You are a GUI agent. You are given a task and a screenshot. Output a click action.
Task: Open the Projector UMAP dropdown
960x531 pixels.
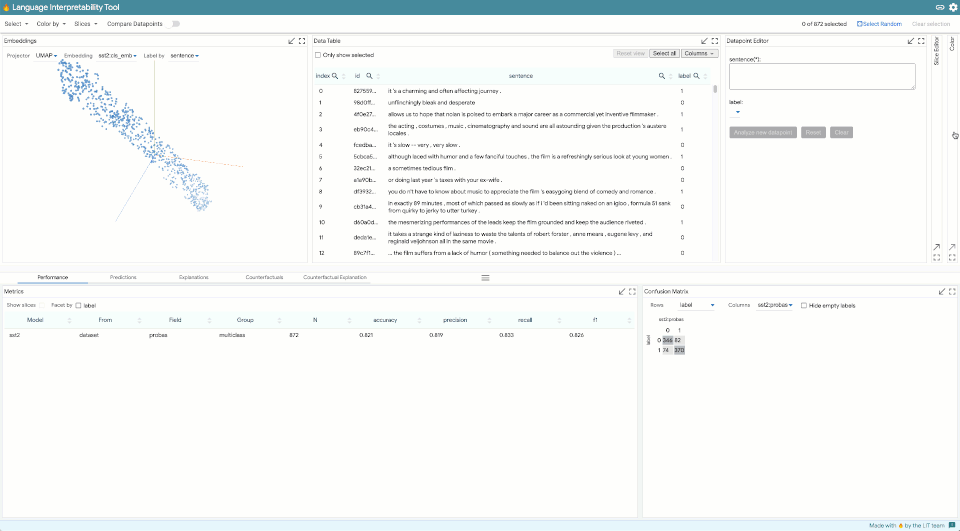pyautogui.click(x=46, y=56)
